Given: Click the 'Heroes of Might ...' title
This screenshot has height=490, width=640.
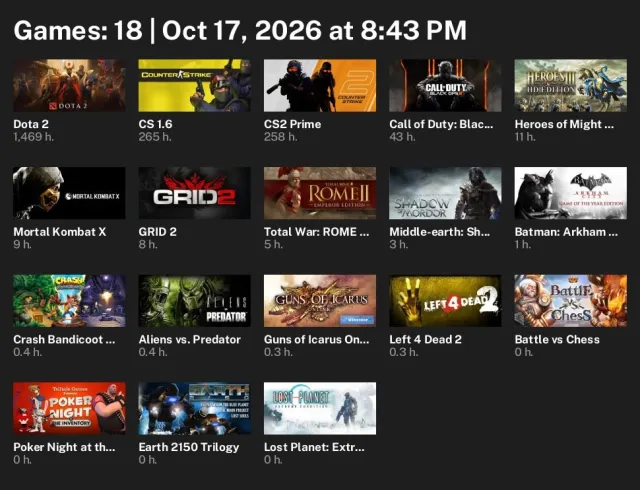Looking at the screenshot, I should coord(564,124).
